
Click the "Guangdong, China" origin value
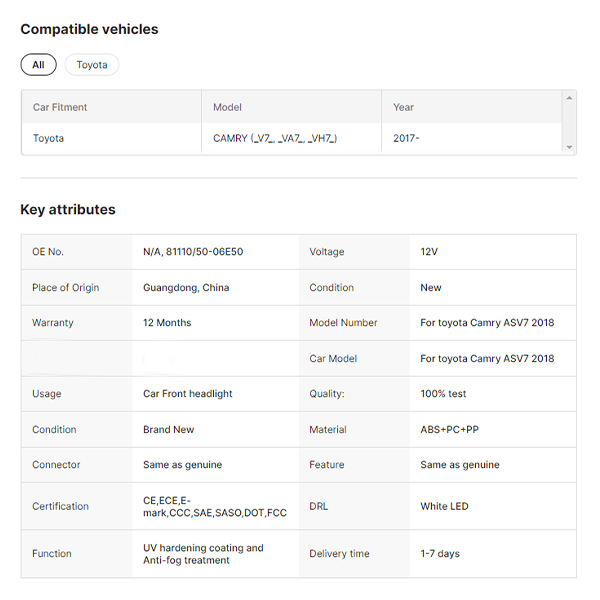[186, 288]
